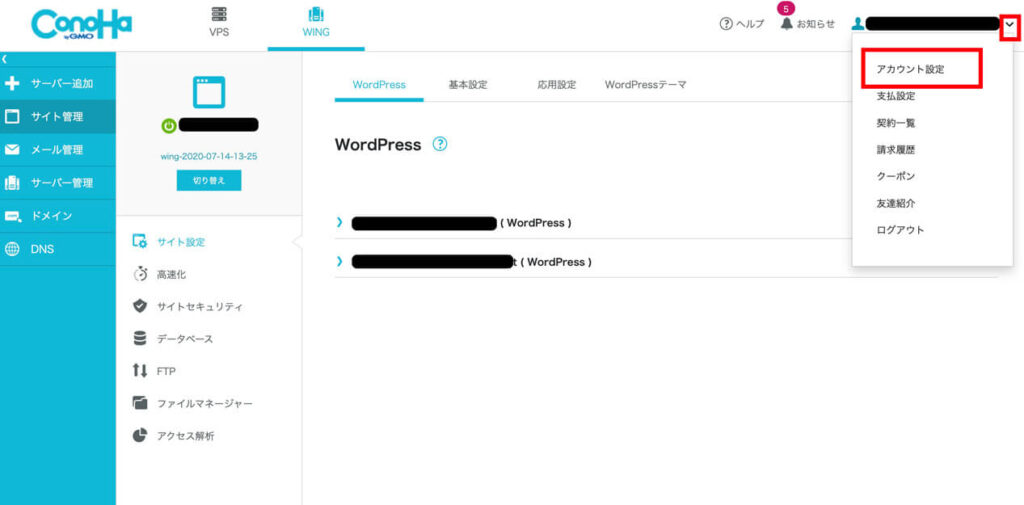Image resolution: width=1024 pixels, height=505 pixels.
Task: Open ドメイン label in sidebar
Action: pyautogui.click(x=52, y=216)
